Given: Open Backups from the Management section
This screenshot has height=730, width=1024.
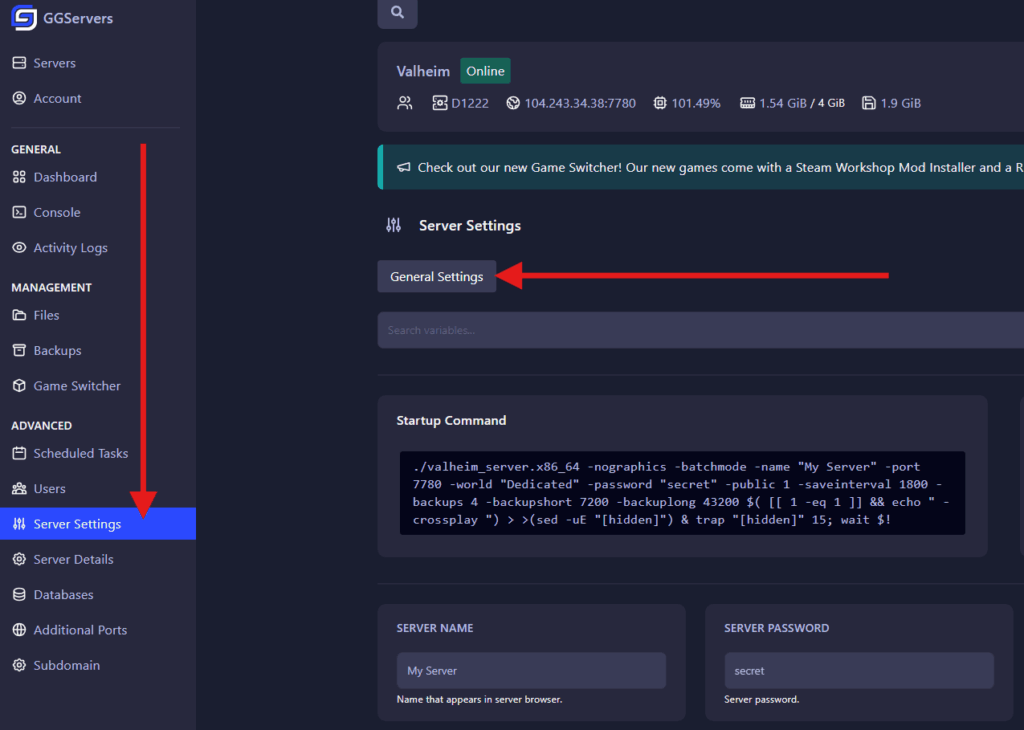Looking at the screenshot, I should 57,351.
